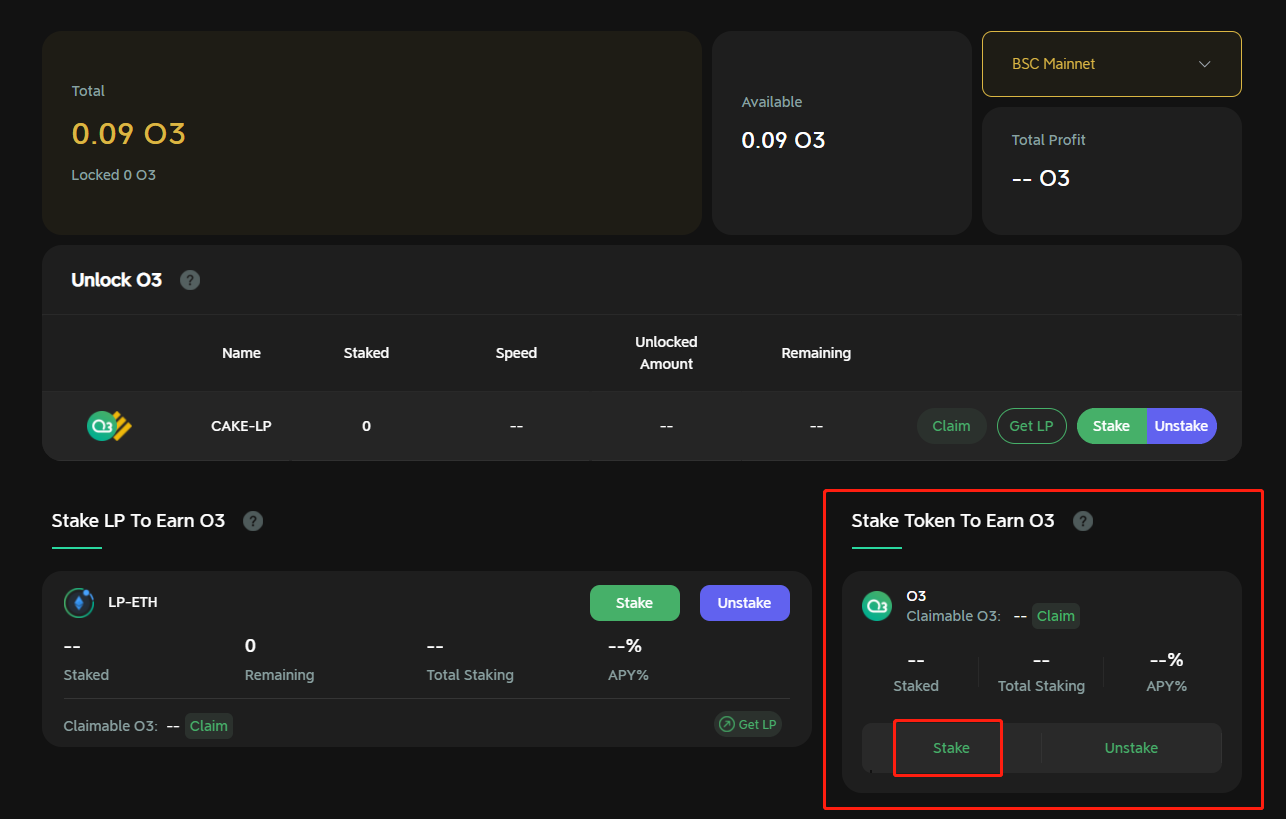Open the Unlock O3 help question mark
This screenshot has width=1286, height=819.
[x=190, y=280]
